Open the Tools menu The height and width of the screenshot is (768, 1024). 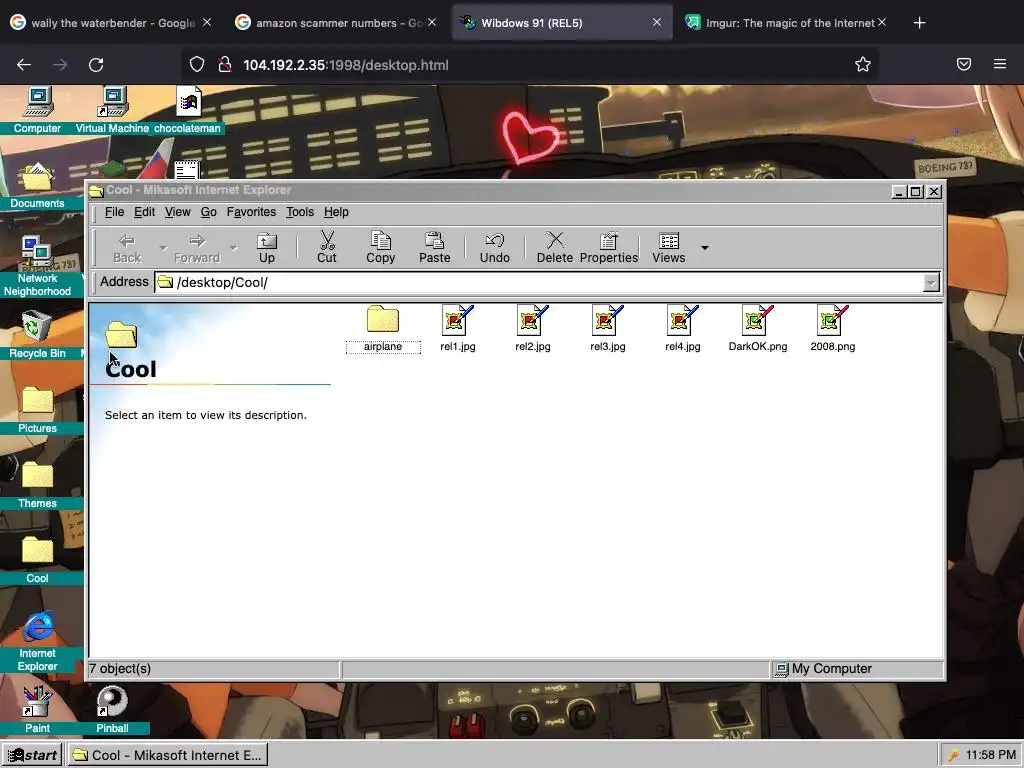pyautogui.click(x=300, y=212)
